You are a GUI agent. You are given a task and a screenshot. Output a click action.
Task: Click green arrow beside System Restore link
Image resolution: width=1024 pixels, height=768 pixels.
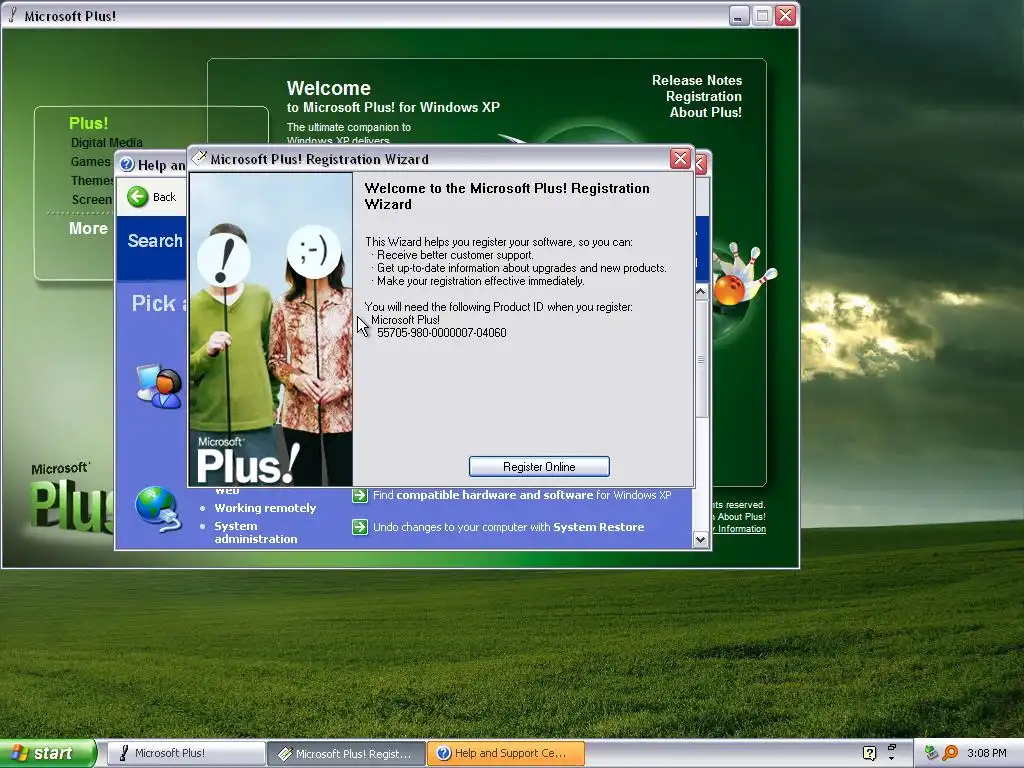coord(360,527)
